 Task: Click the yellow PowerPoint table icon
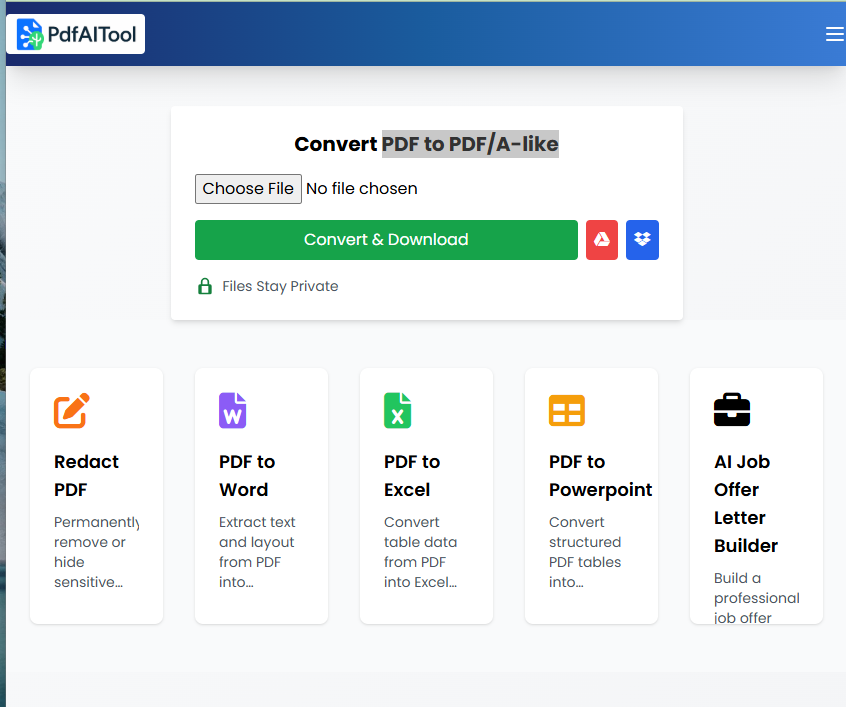pyautogui.click(x=566, y=411)
